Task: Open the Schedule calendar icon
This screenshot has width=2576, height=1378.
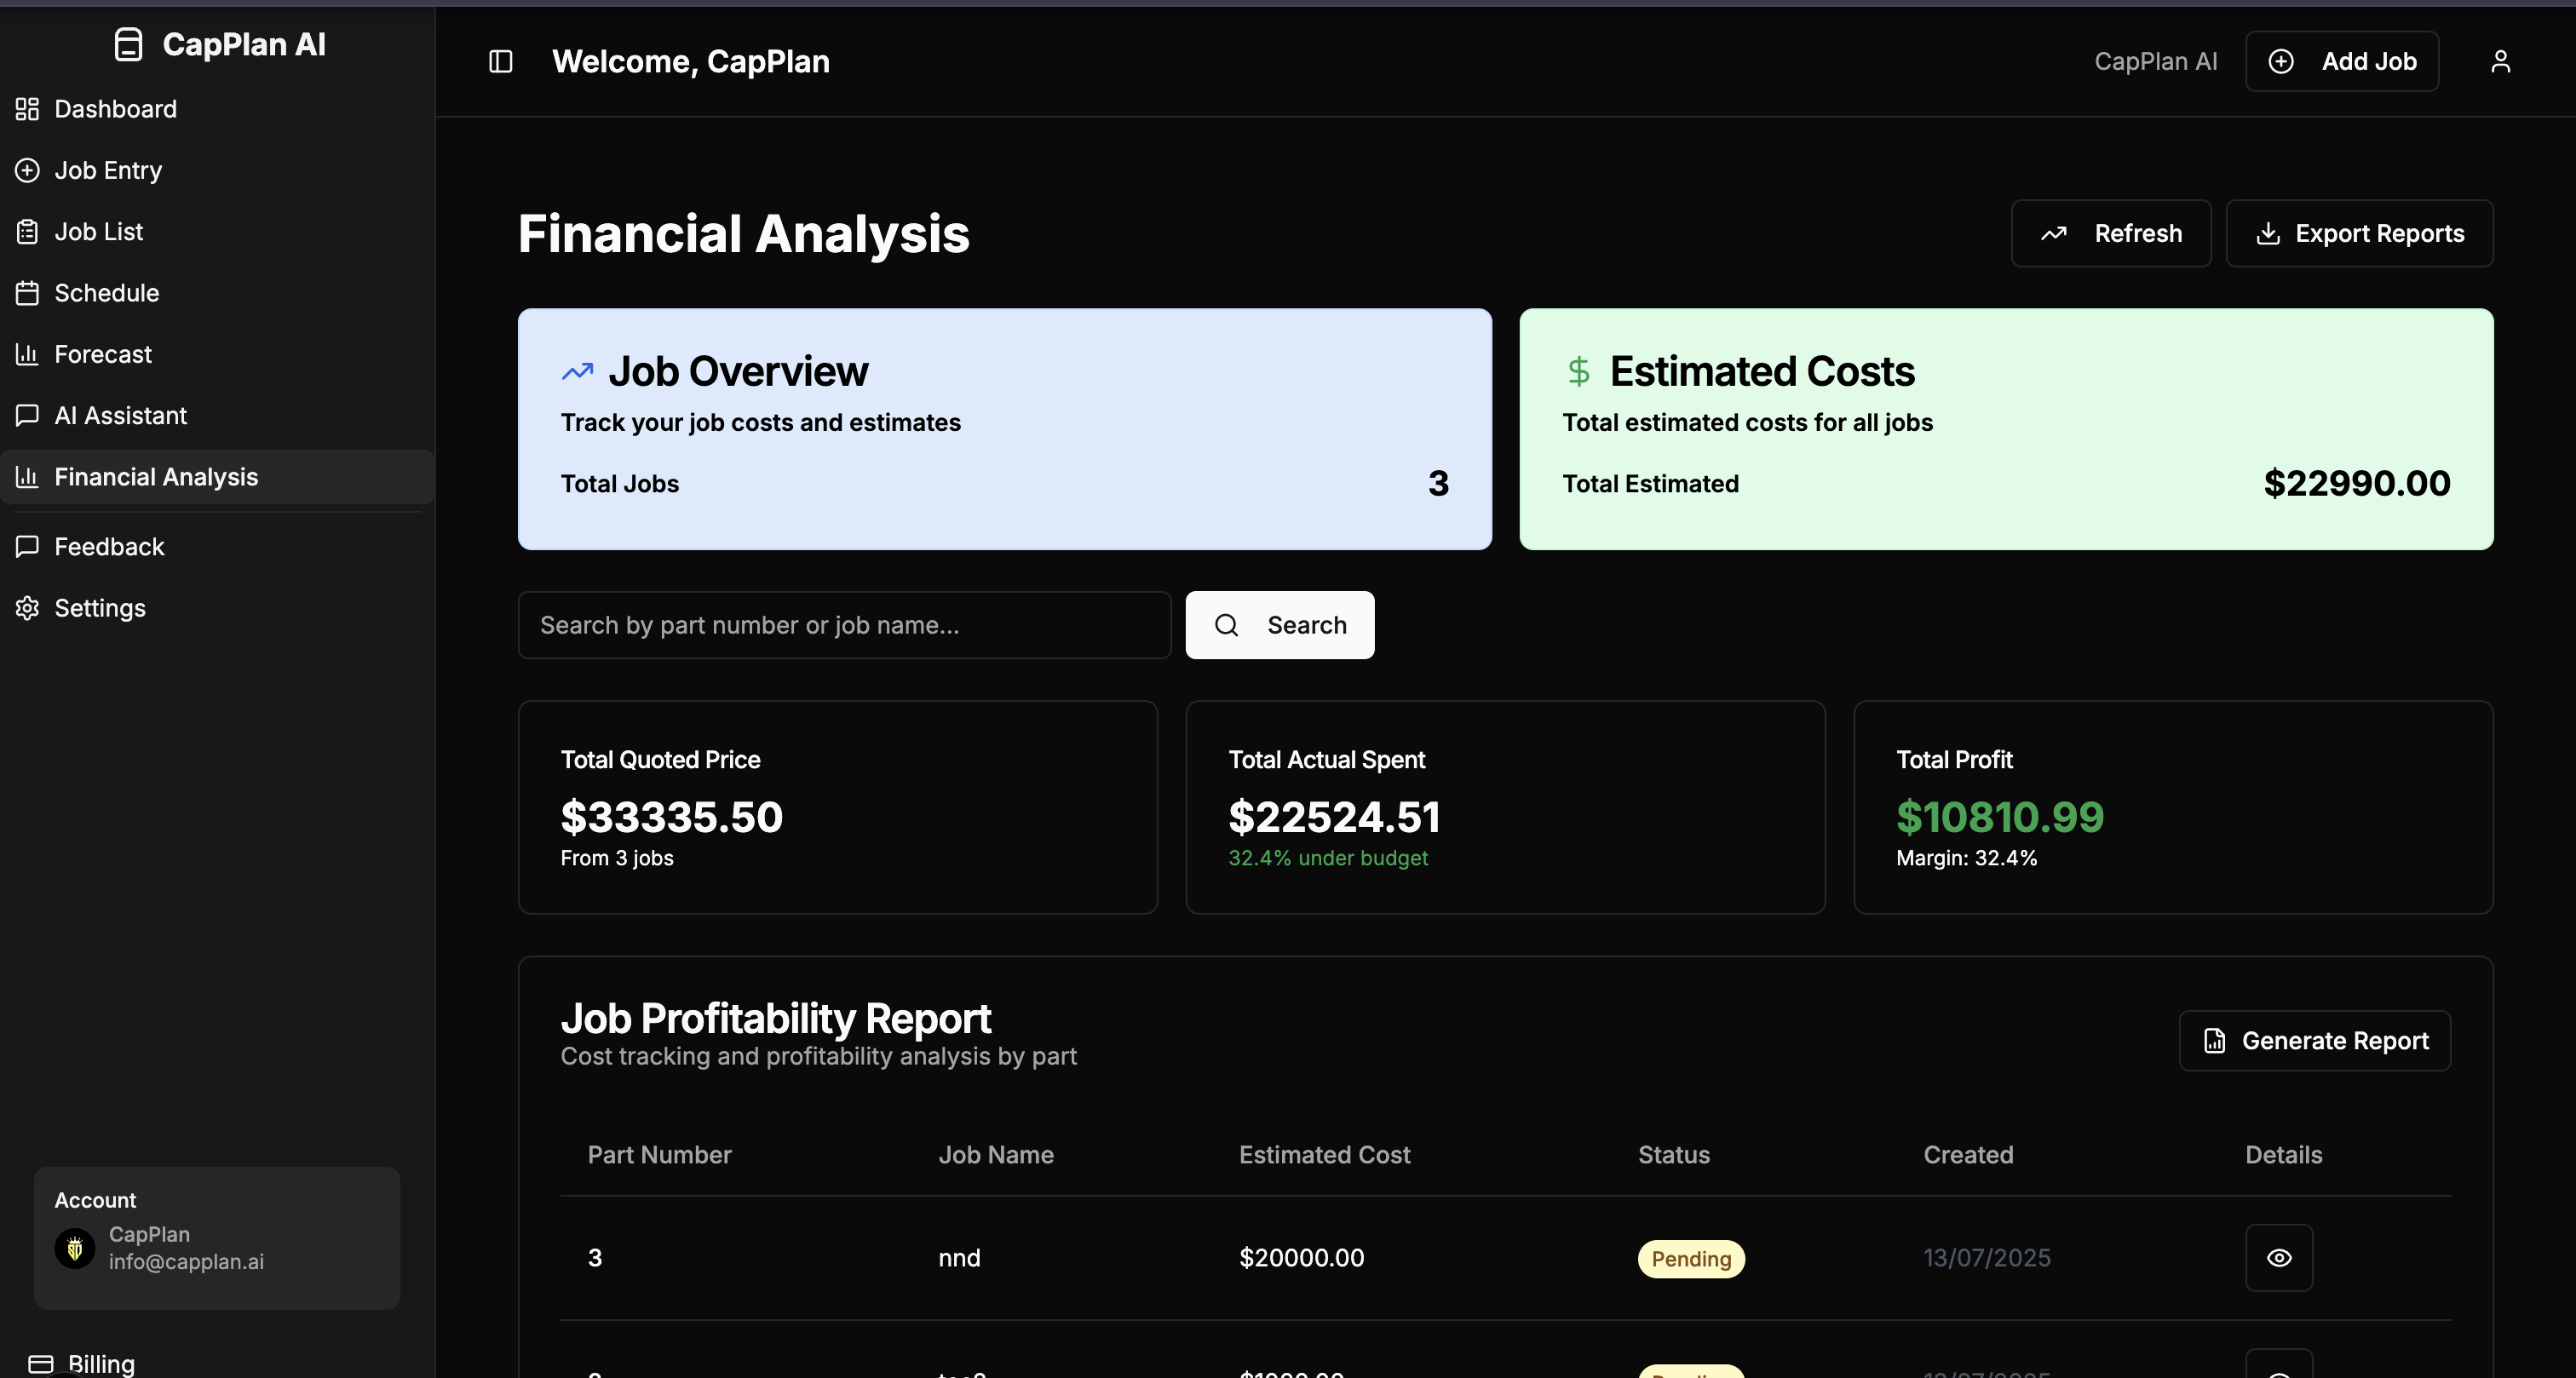Action: (27, 292)
